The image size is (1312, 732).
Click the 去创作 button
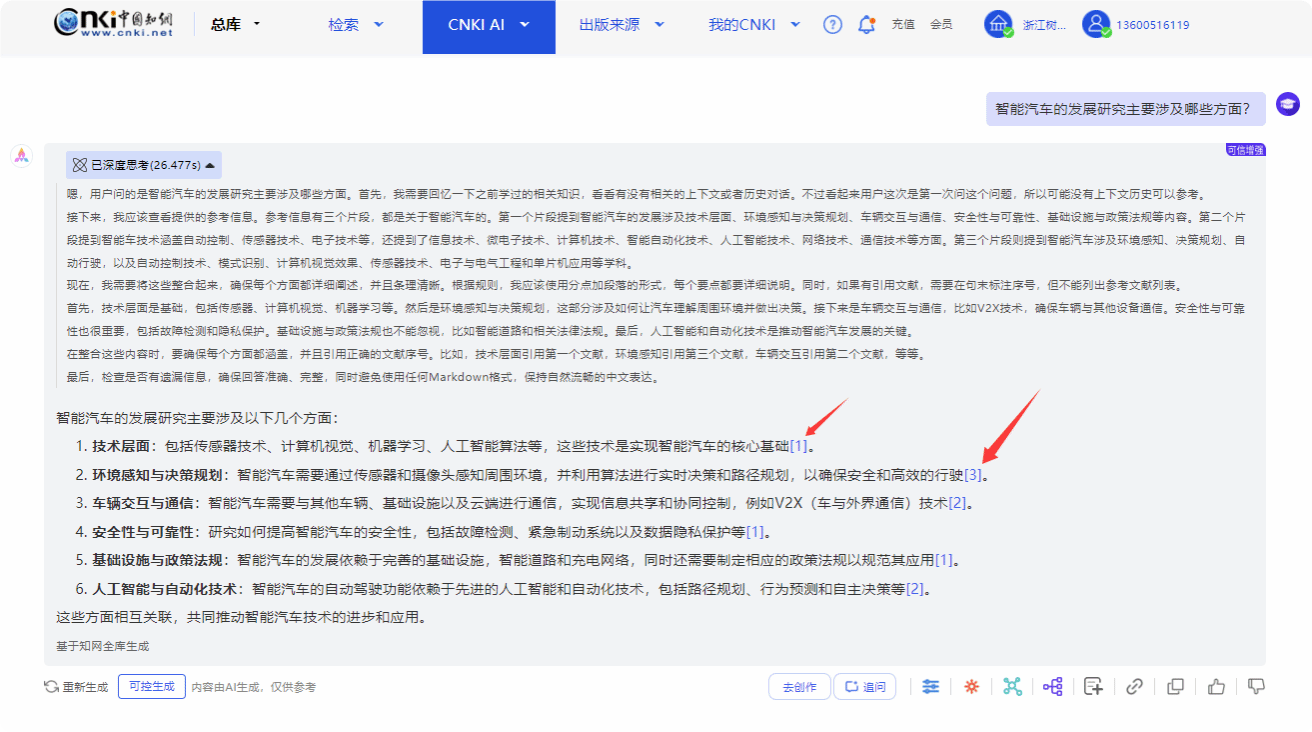click(x=799, y=687)
